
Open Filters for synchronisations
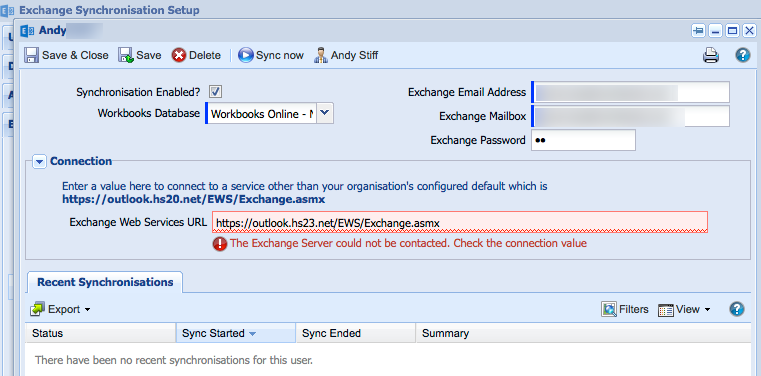click(x=625, y=309)
